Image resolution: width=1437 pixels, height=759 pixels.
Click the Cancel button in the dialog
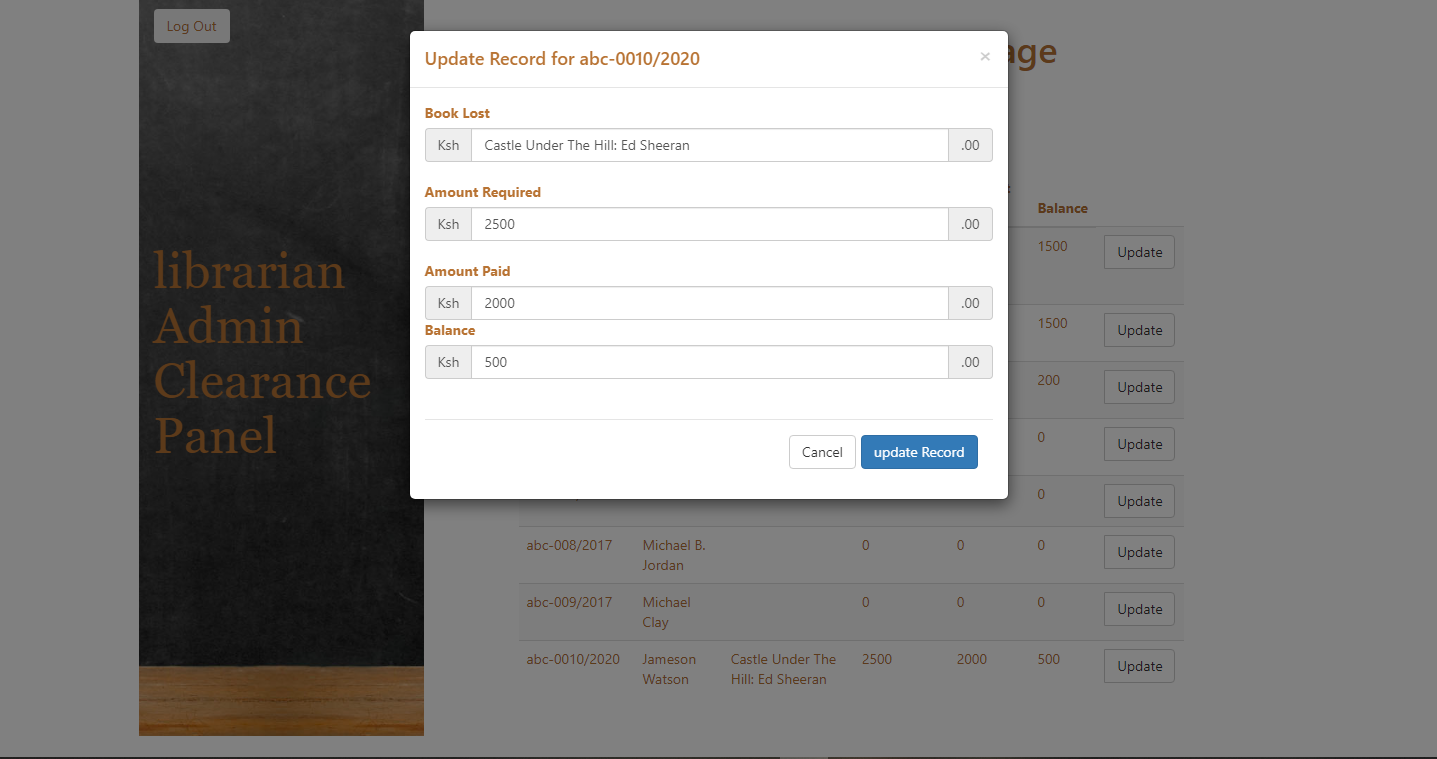click(x=822, y=452)
